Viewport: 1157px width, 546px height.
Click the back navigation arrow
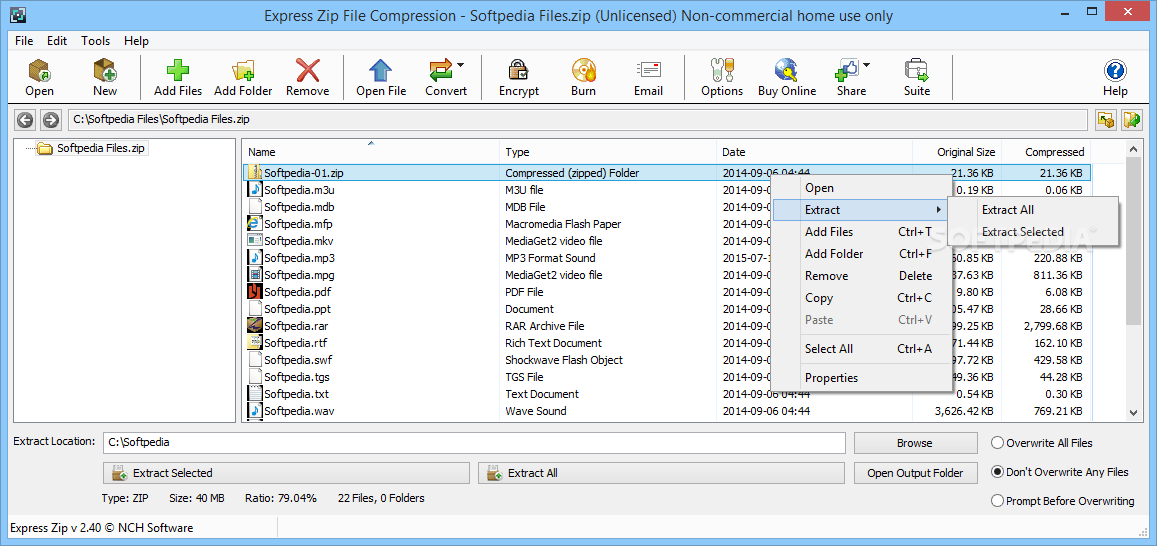(26, 120)
